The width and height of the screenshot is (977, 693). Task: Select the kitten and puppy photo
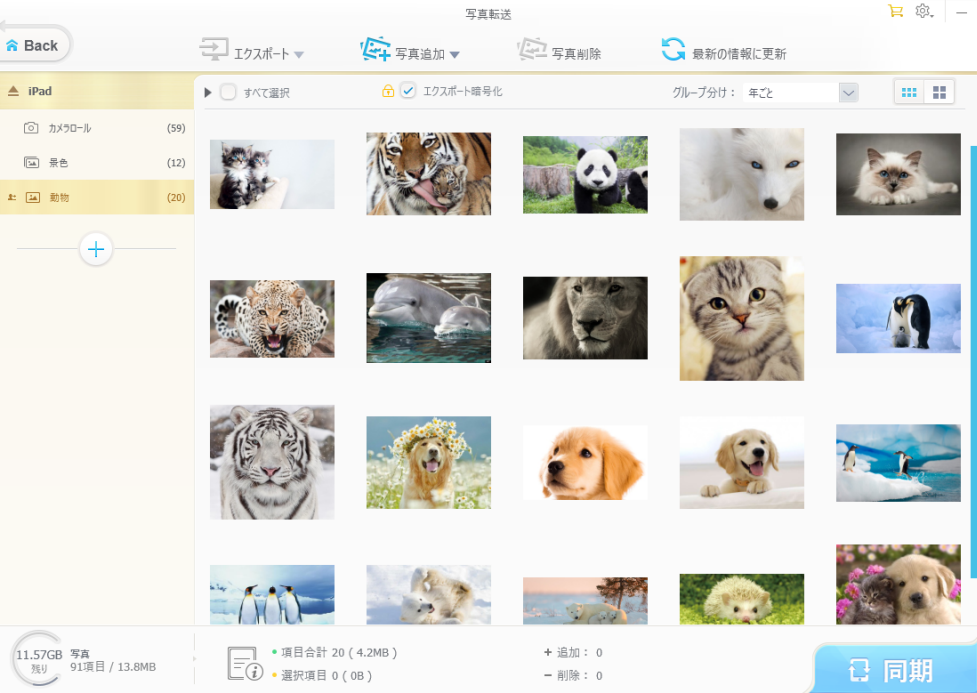[x=898, y=585]
